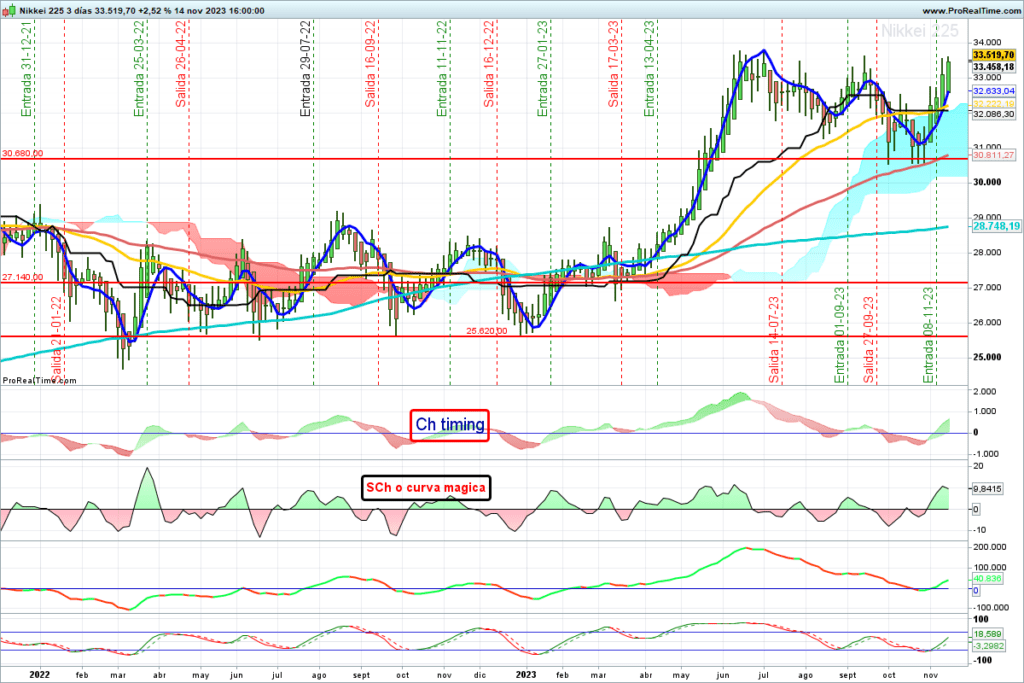Image resolution: width=1024 pixels, height=683 pixels.
Task: Click the yellow 32.222,19 moving average tag
Action: pos(994,104)
